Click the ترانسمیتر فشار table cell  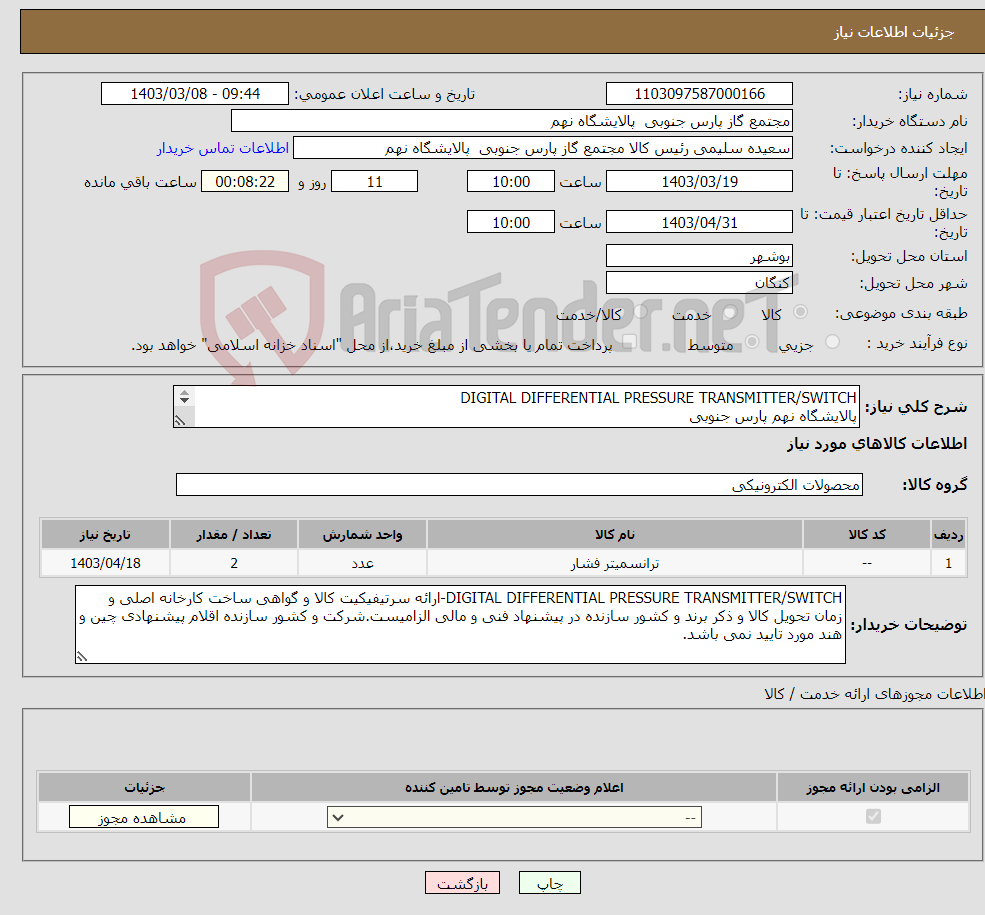click(x=615, y=564)
